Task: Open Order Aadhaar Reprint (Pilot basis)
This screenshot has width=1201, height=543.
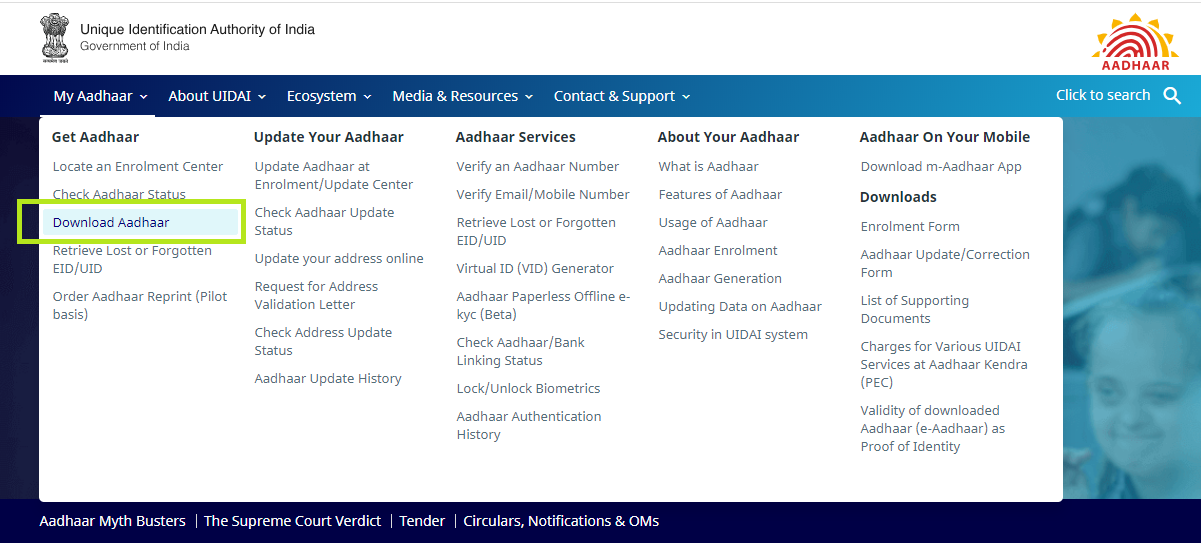Action: click(140, 306)
